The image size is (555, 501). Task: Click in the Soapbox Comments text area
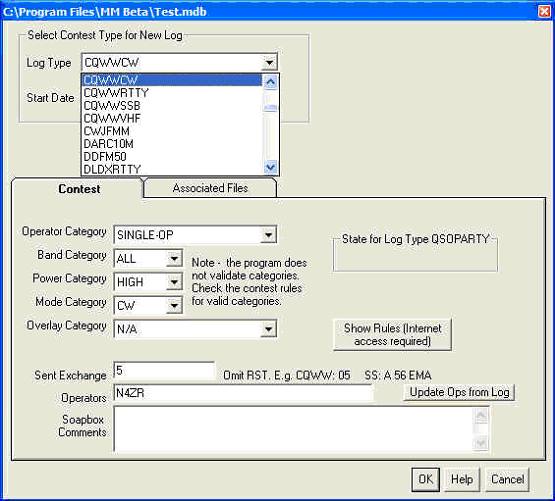(293, 429)
